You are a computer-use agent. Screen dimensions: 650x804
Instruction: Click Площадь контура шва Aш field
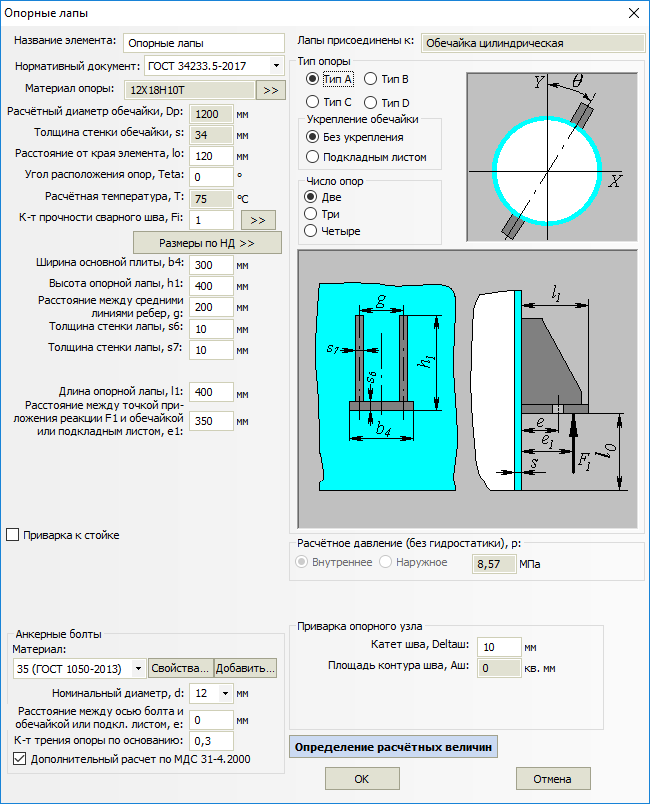click(x=499, y=668)
